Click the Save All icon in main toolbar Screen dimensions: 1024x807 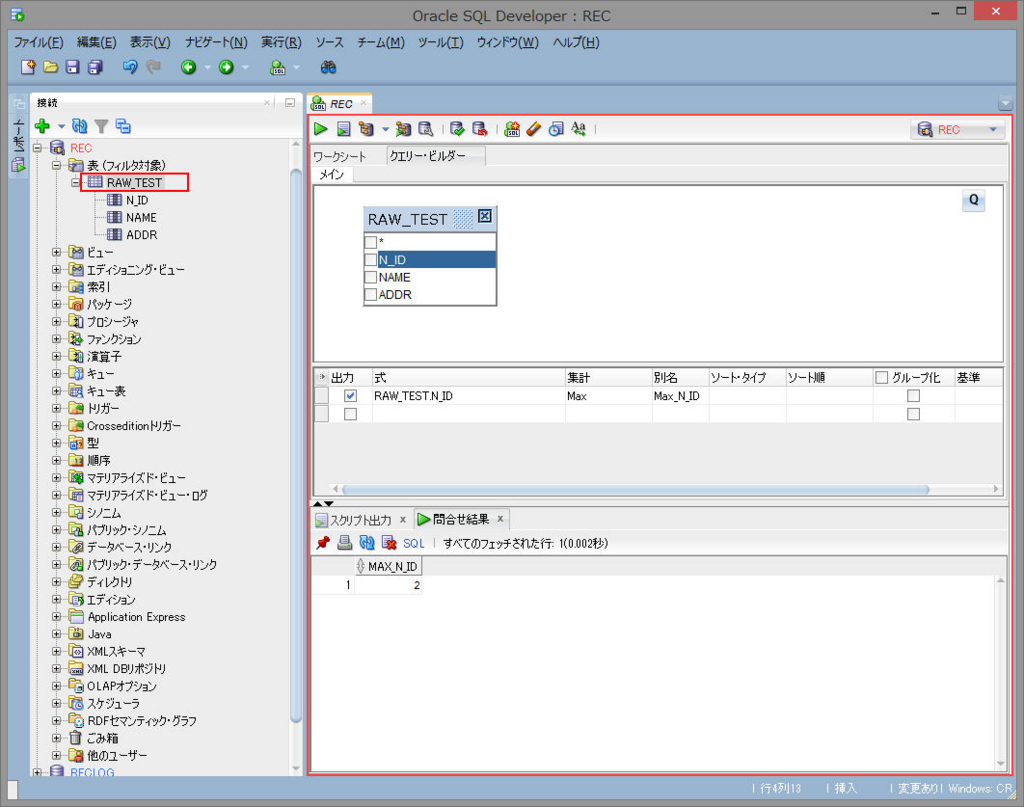[x=95, y=67]
